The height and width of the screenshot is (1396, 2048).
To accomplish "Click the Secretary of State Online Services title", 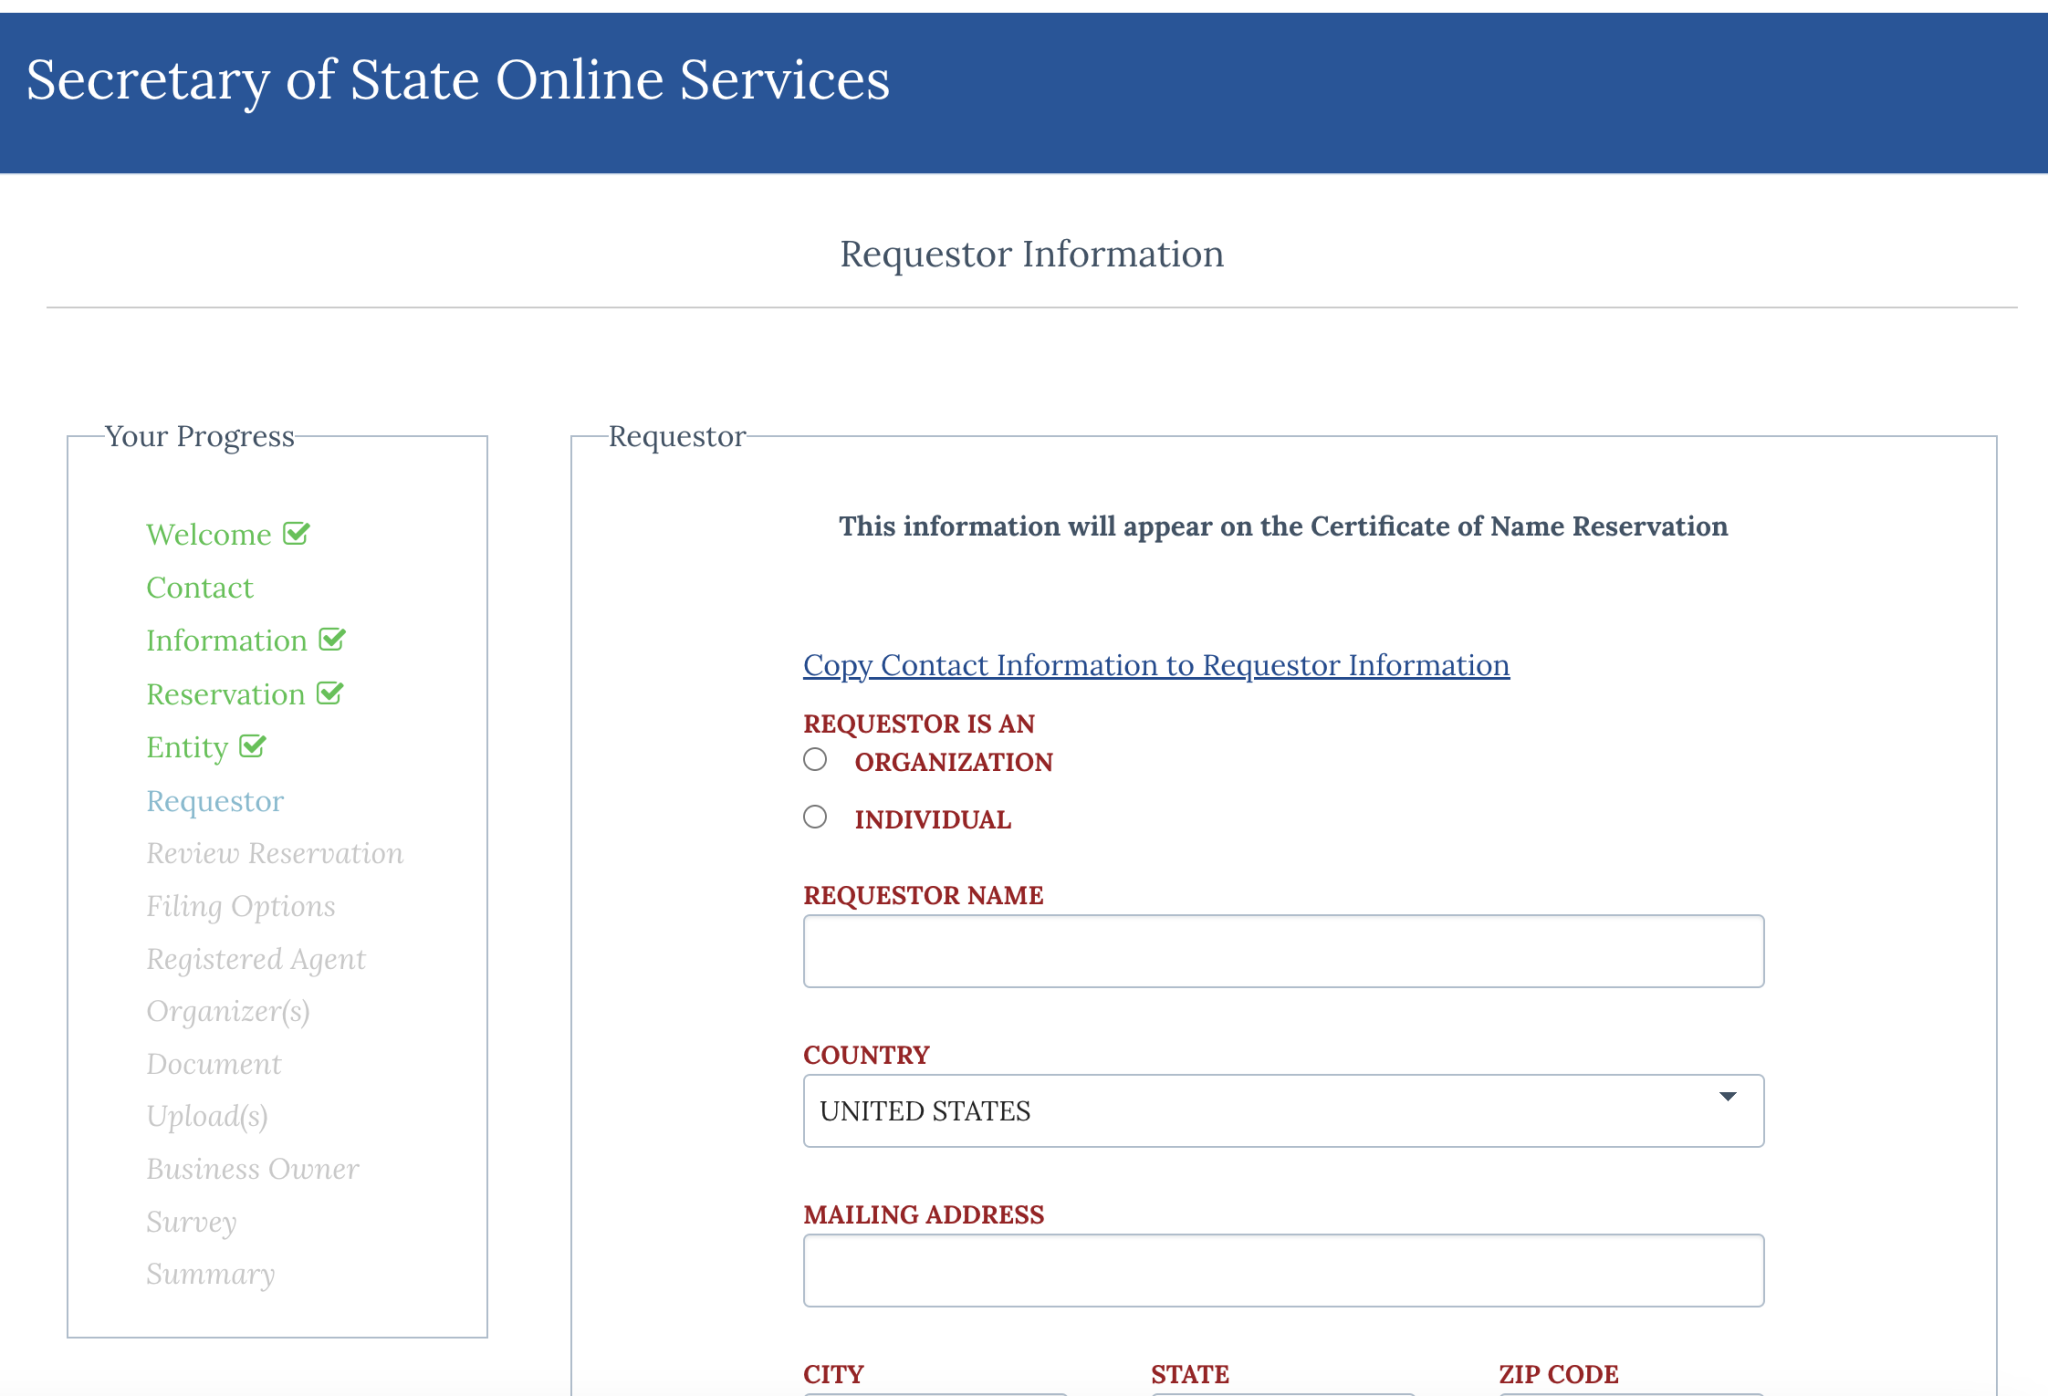I will coord(457,80).
